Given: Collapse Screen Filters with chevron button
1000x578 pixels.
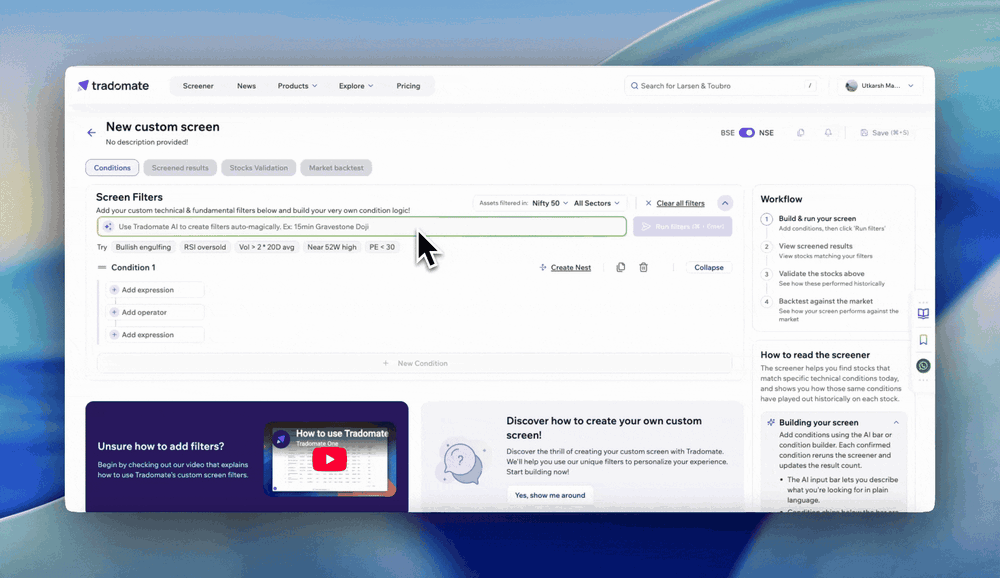Looking at the screenshot, I should (724, 203).
